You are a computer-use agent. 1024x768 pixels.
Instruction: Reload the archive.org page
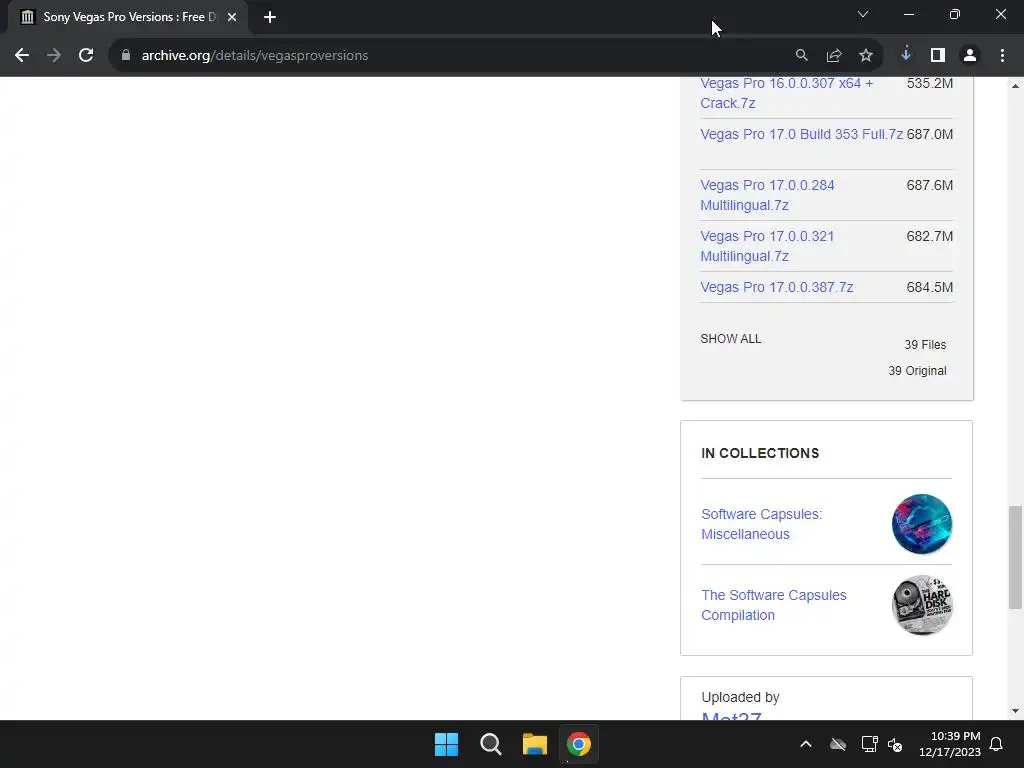coord(86,56)
